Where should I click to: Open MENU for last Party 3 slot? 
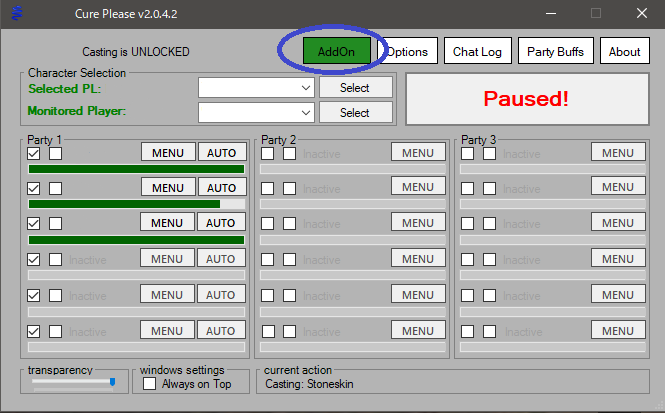click(x=618, y=330)
